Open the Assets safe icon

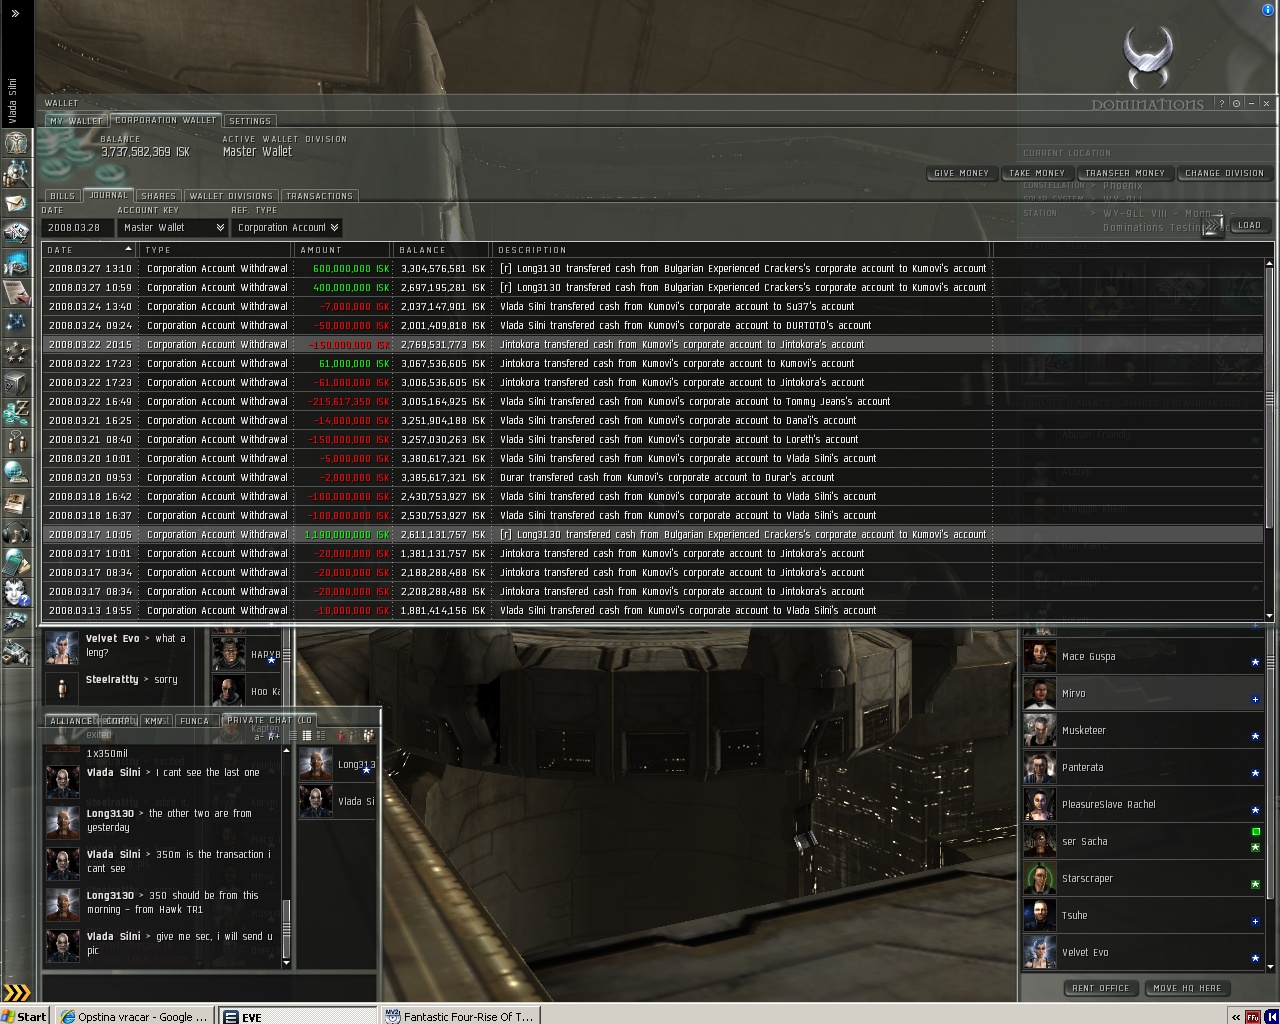tap(16, 382)
